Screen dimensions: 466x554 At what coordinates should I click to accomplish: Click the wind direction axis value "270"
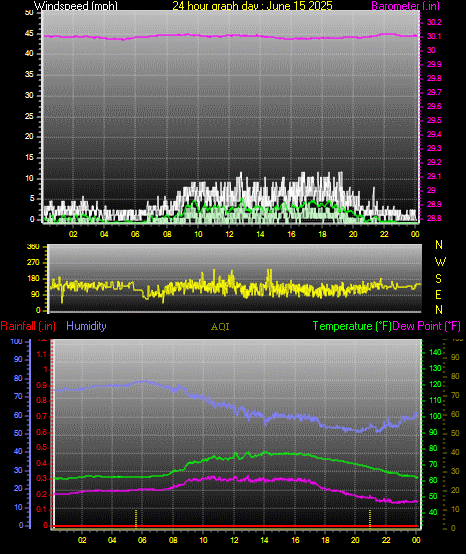tap(33, 263)
